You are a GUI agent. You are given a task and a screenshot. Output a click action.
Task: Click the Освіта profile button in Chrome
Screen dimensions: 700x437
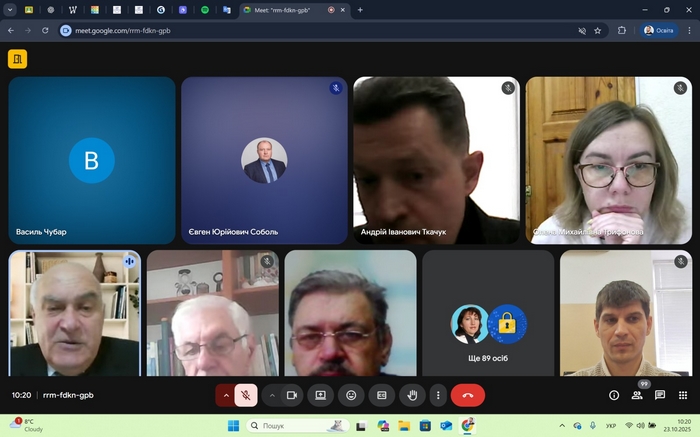(x=662, y=30)
